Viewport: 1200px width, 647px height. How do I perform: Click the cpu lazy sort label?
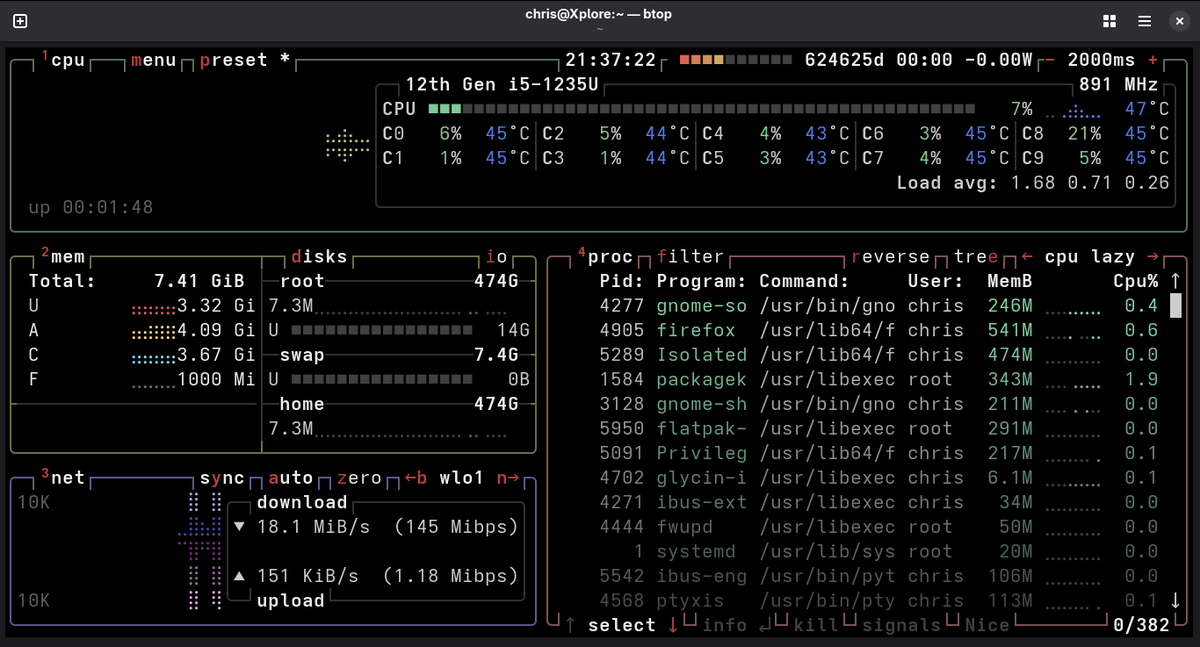point(1090,256)
